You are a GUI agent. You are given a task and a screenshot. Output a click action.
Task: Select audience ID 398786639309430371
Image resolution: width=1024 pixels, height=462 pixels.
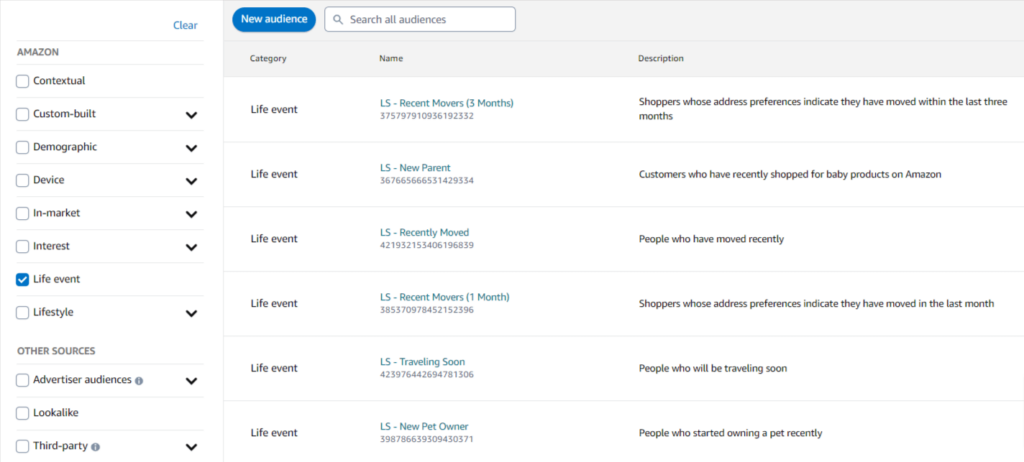click(x=426, y=440)
